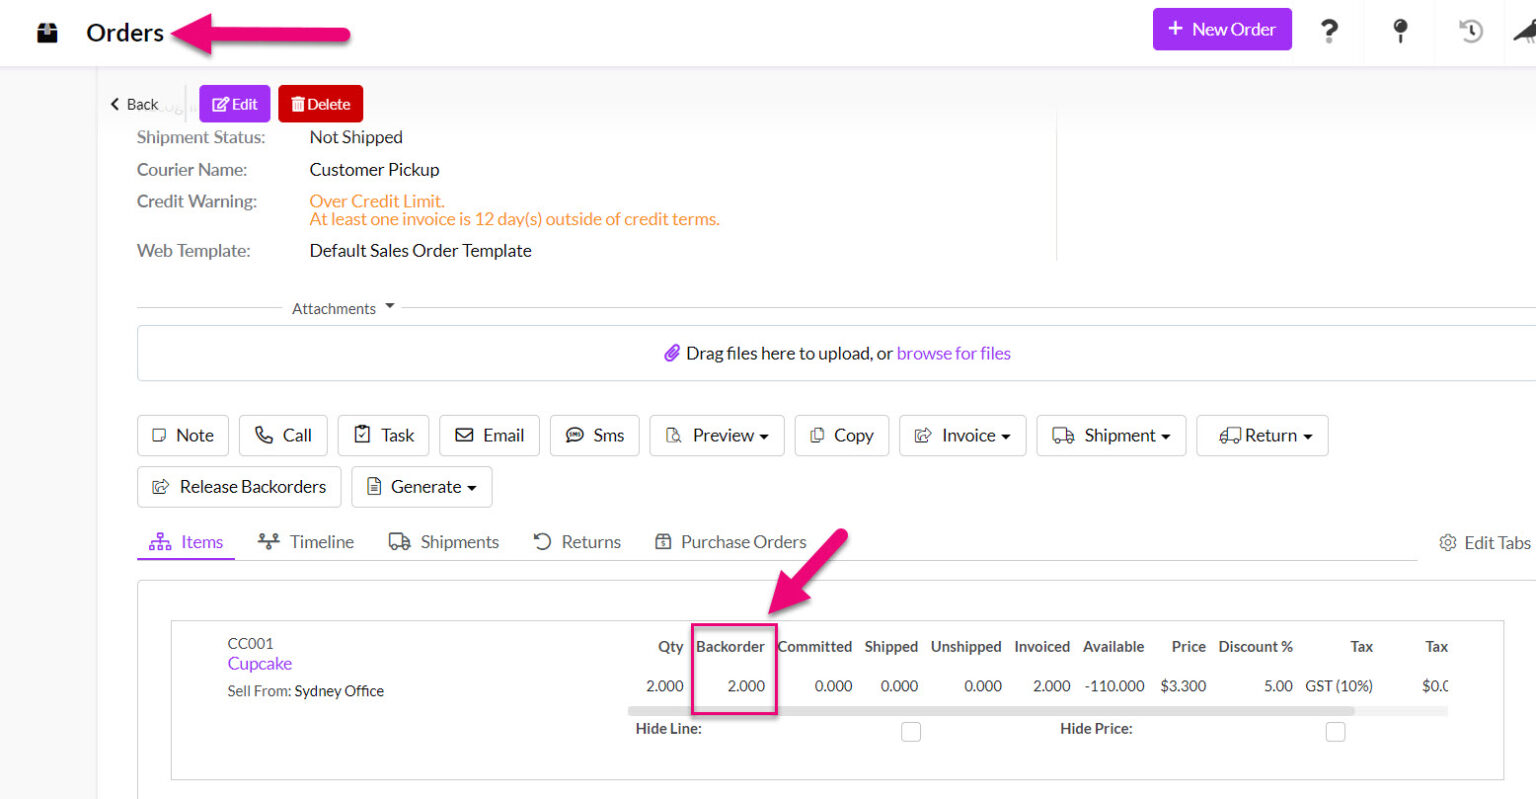Add a Note to the order
The height and width of the screenshot is (799, 1536).
[183, 435]
